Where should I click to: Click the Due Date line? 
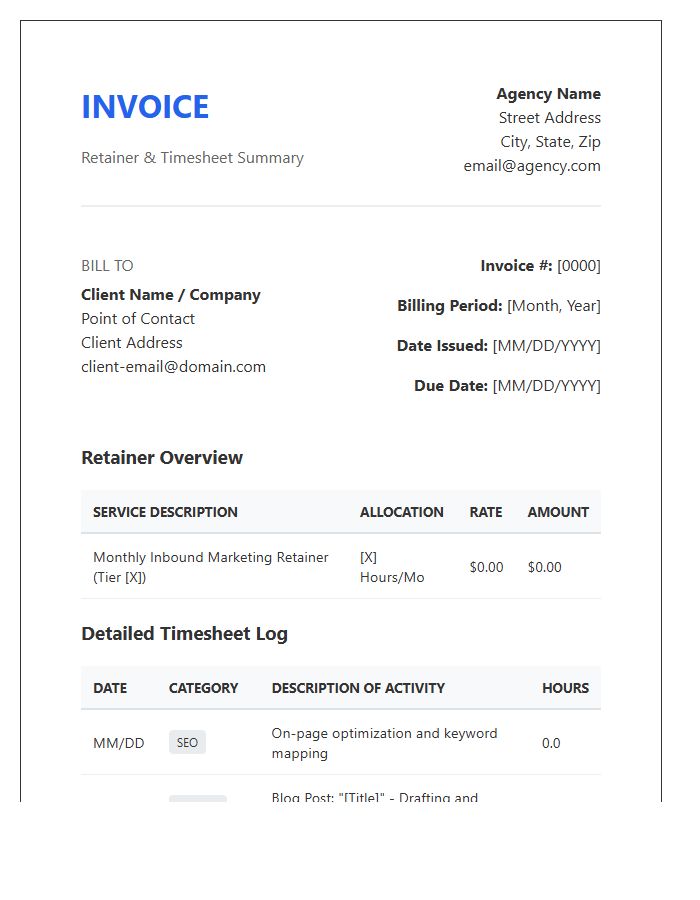507,386
